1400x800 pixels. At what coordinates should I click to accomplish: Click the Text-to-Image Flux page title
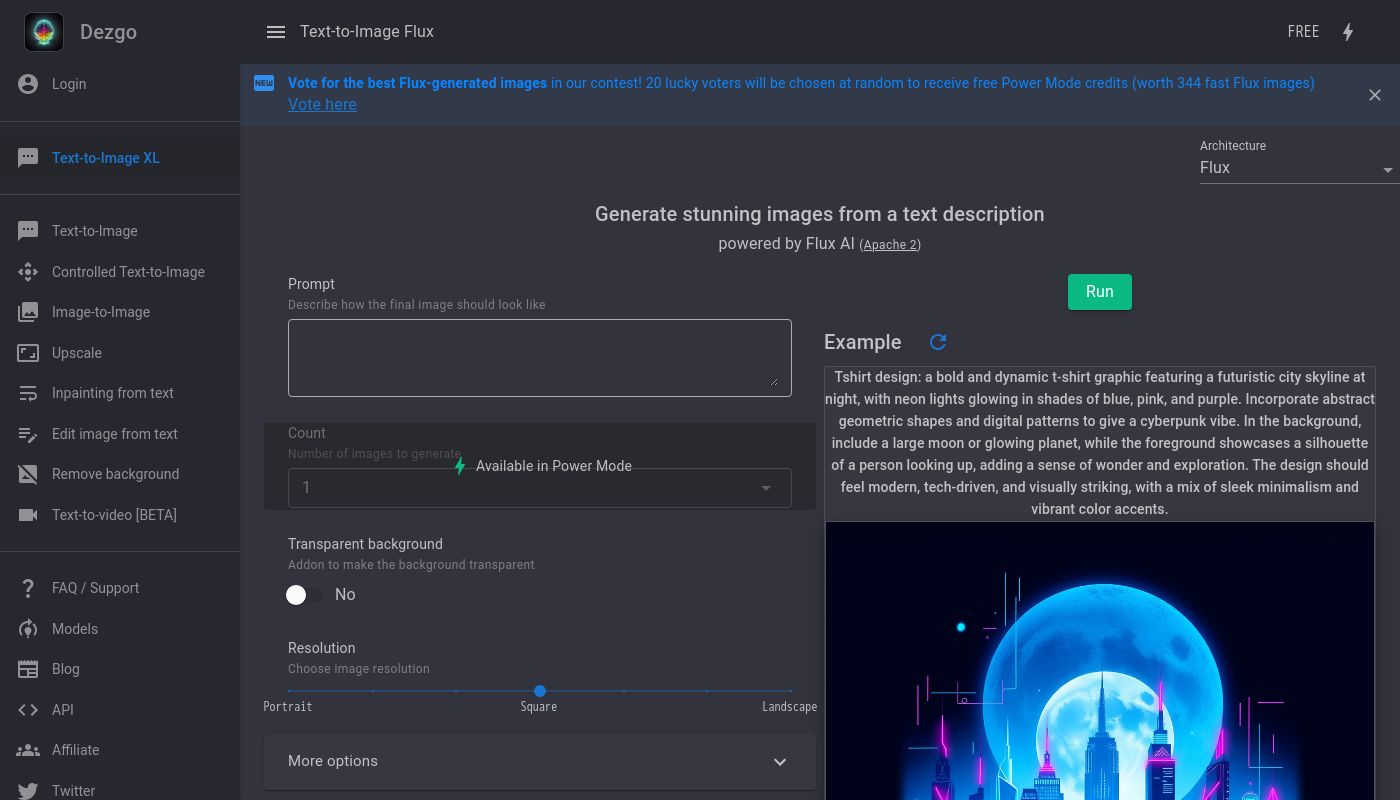[367, 32]
